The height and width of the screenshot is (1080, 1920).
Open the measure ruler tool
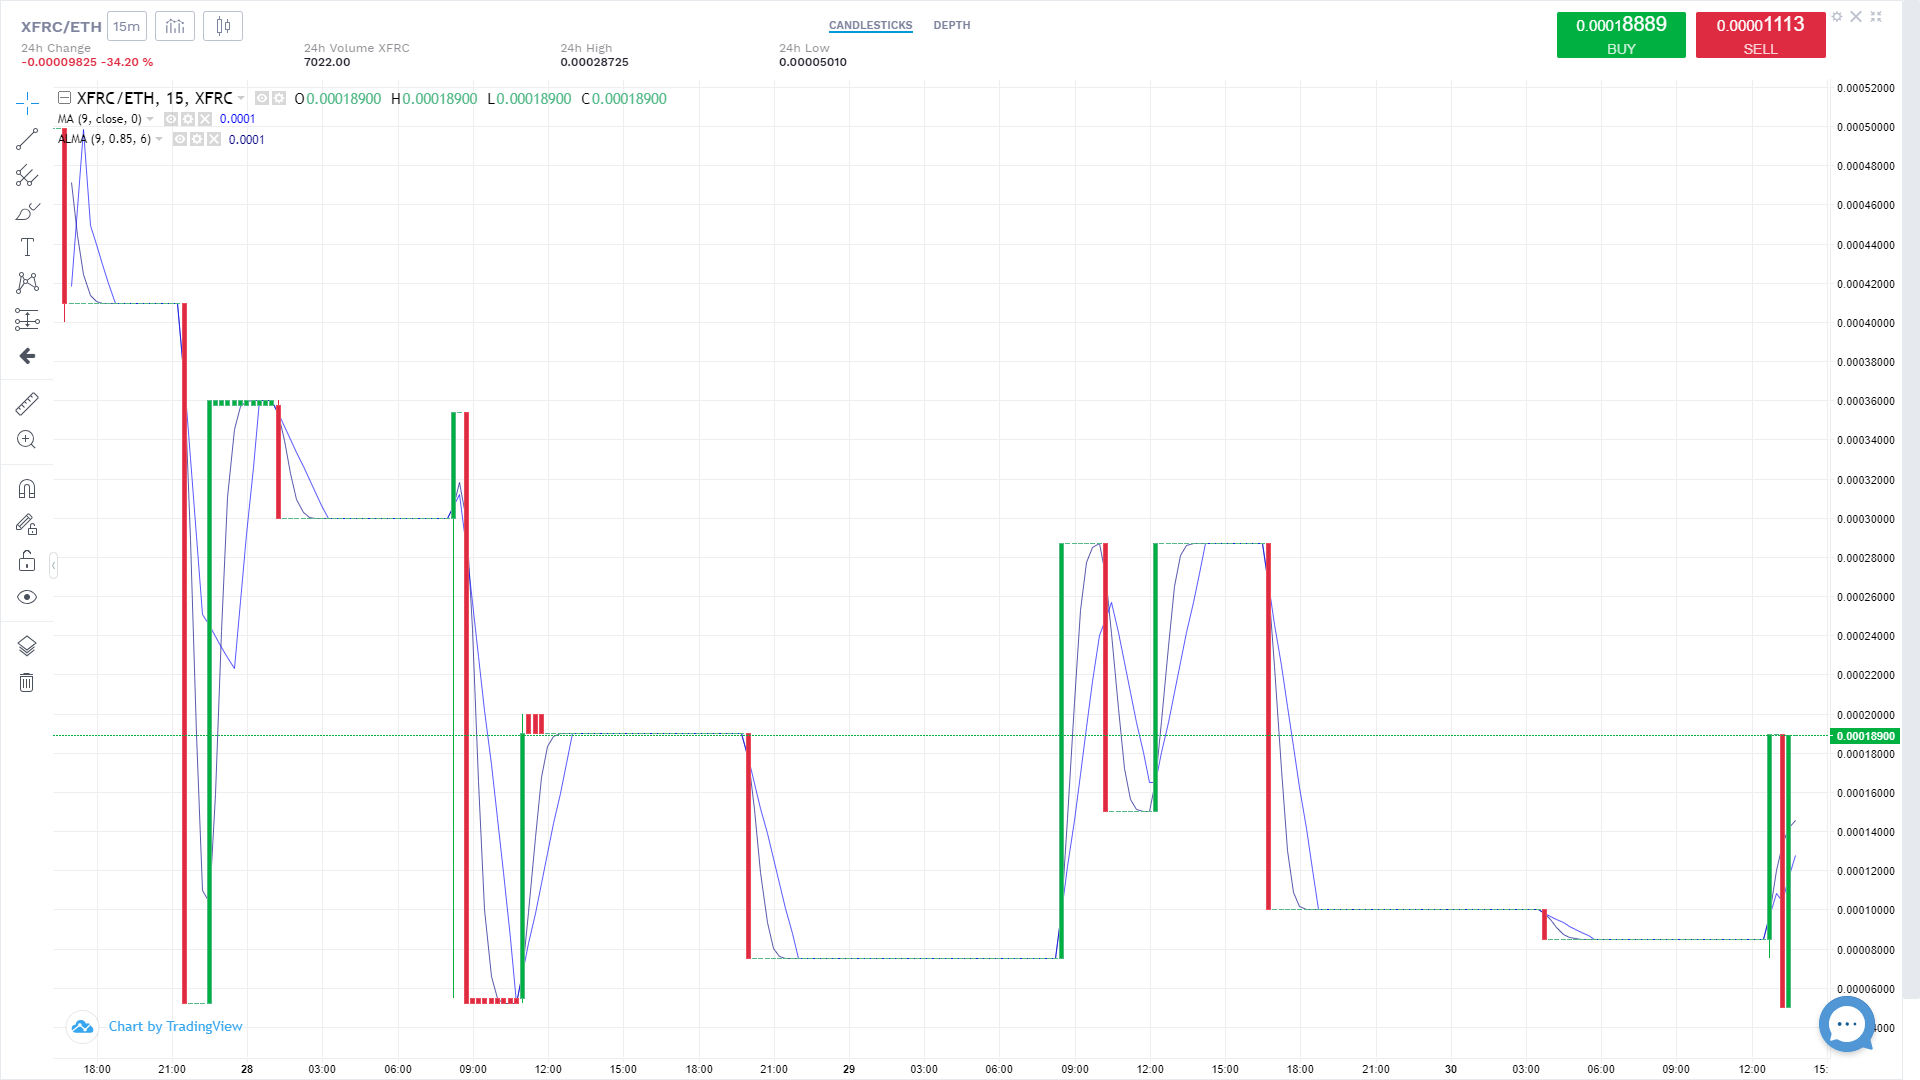click(27, 403)
